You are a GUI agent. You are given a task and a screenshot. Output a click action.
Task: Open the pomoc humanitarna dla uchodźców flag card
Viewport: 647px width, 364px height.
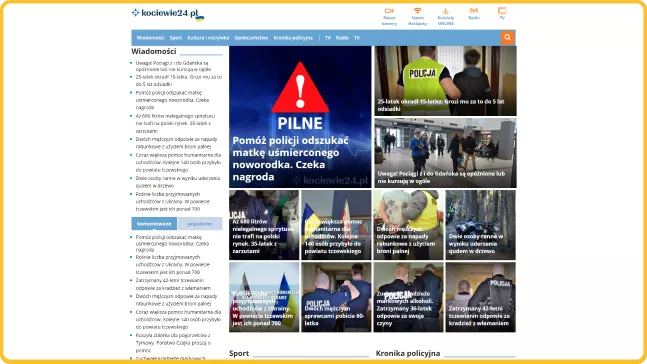[x=336, y=225]
